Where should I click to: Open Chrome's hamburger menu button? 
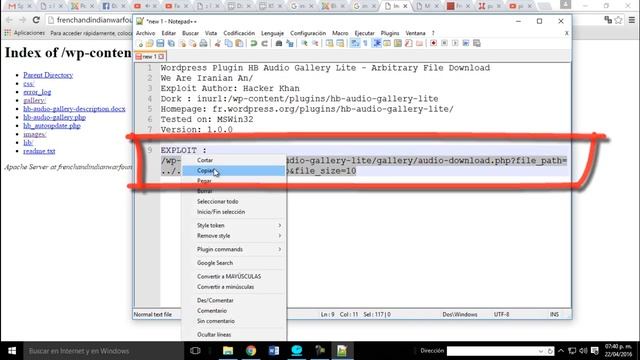[x=631, y=20]
